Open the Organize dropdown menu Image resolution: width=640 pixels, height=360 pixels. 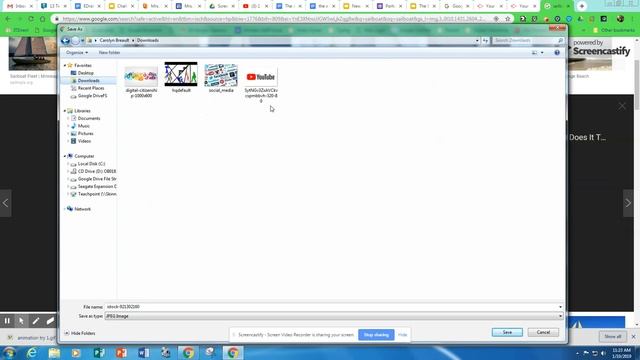pos(77,53)
